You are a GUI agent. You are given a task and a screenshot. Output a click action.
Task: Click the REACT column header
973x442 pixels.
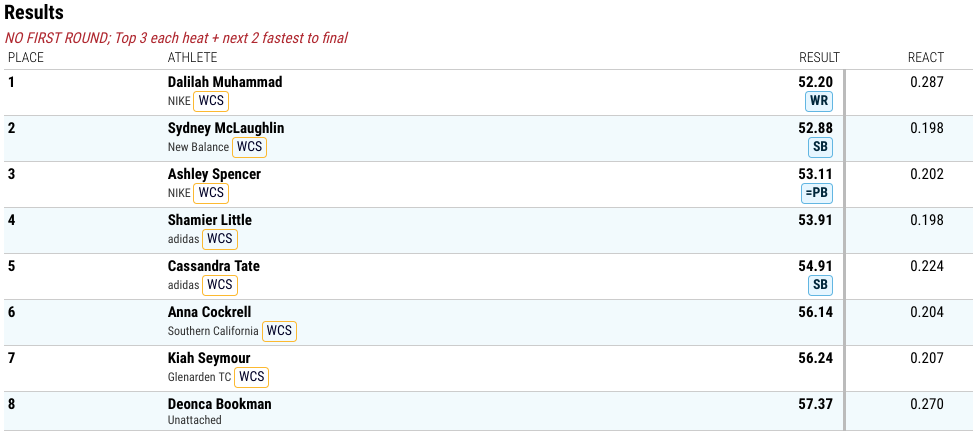pyautogui.click(x=926, y=58)
